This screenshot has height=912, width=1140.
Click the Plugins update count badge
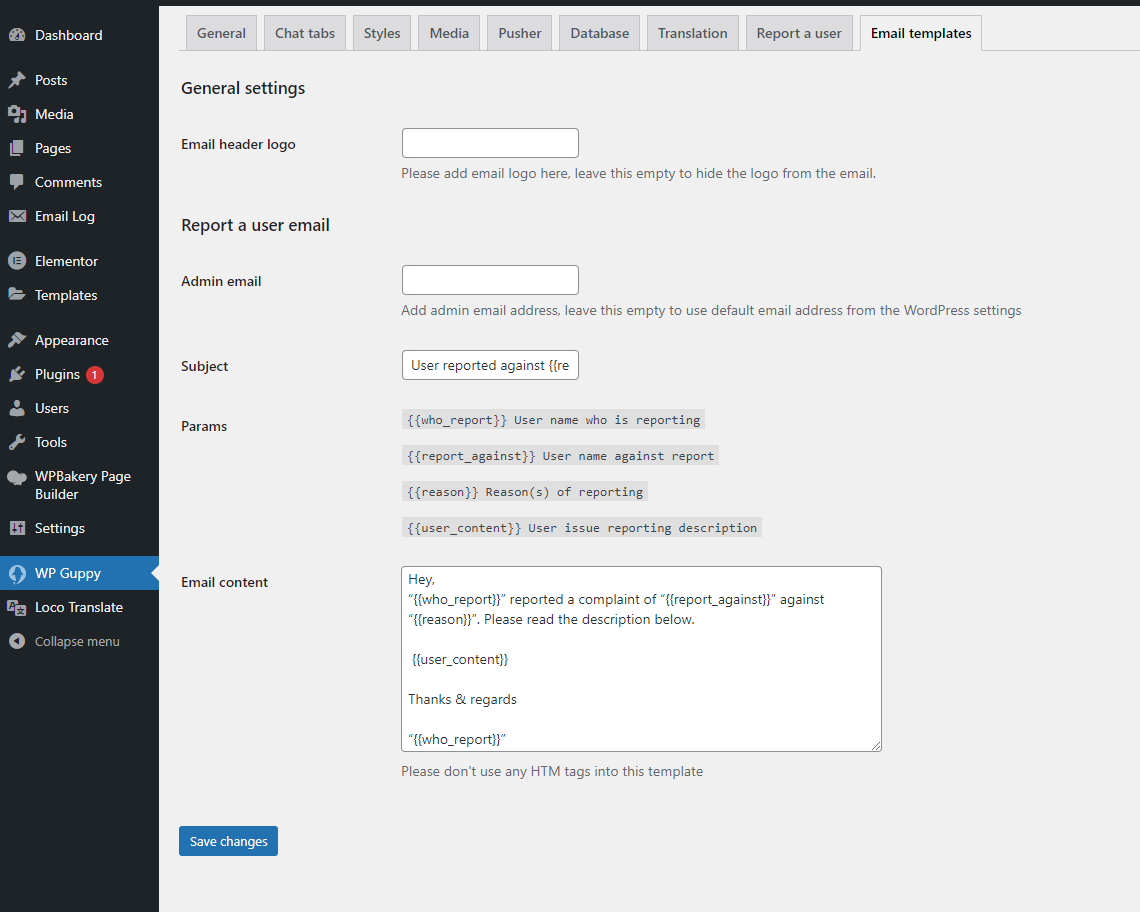(x=94, y=375)
